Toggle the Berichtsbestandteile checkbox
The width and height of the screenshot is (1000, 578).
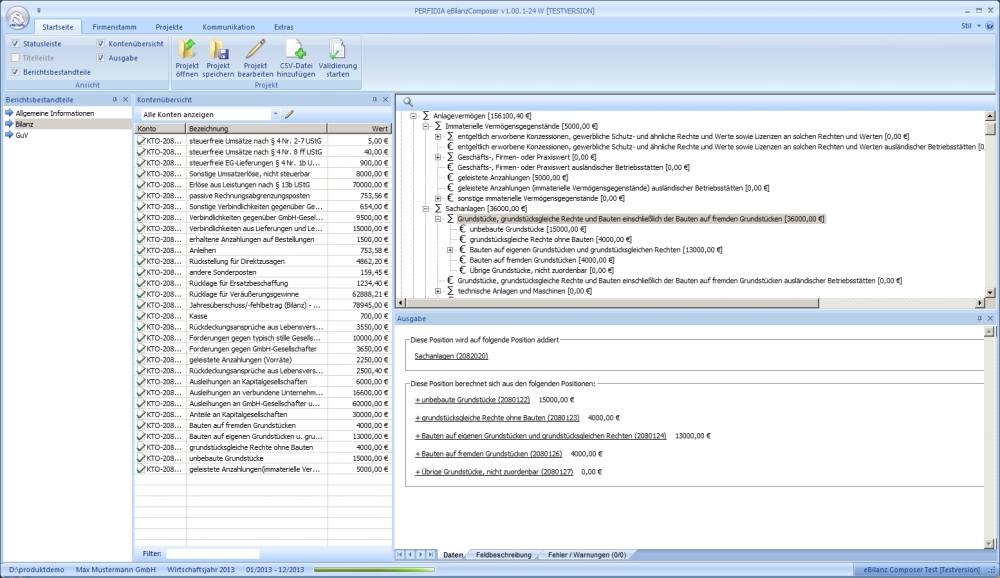coord(15,72)
